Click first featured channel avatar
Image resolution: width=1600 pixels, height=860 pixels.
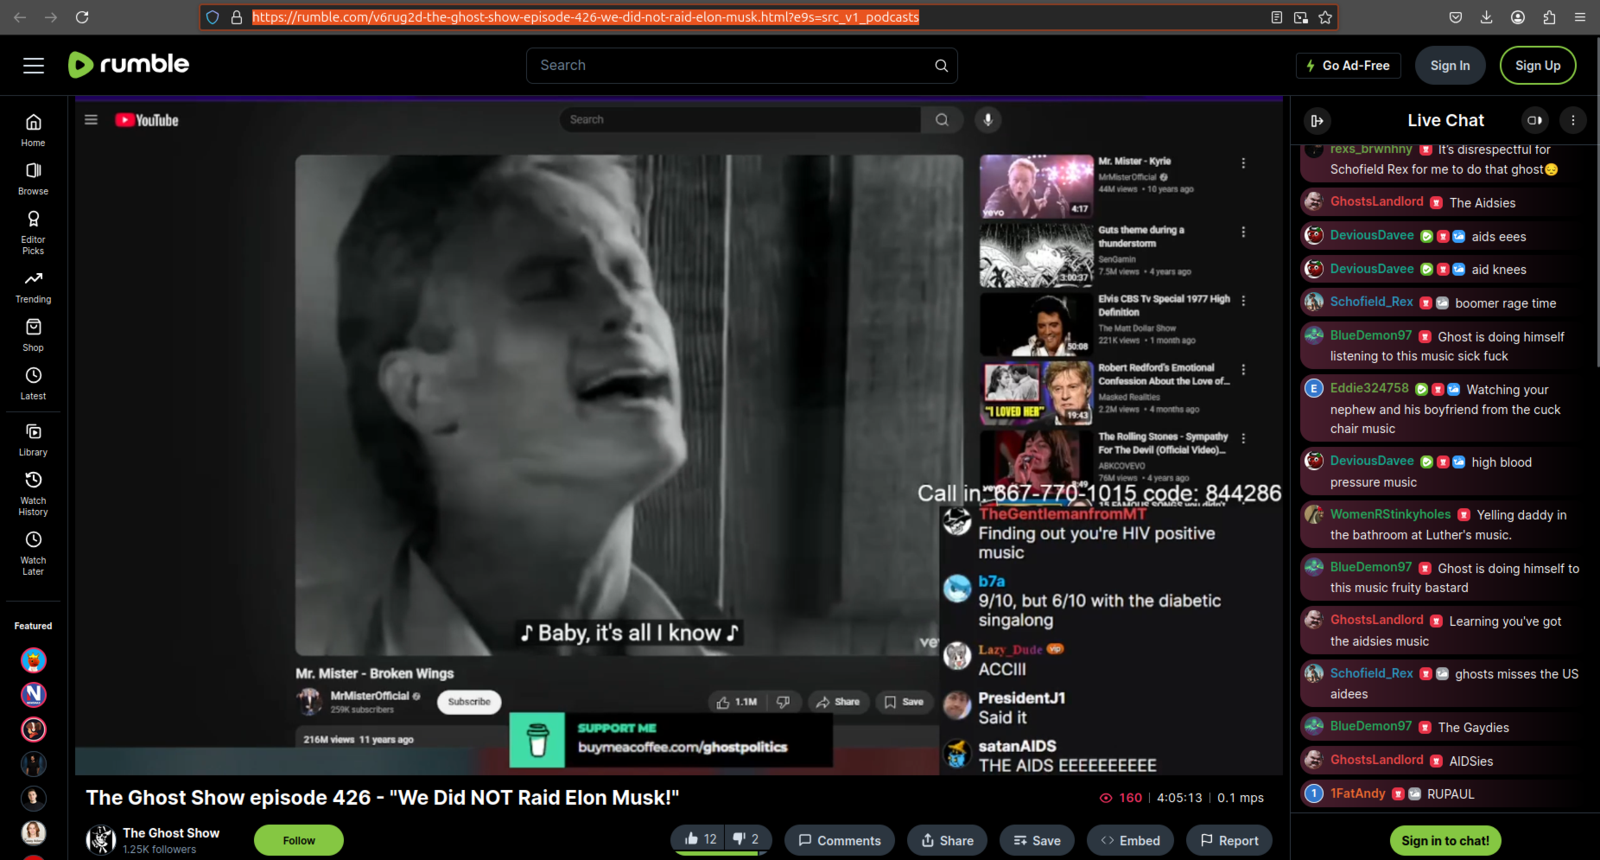(33, 660)
